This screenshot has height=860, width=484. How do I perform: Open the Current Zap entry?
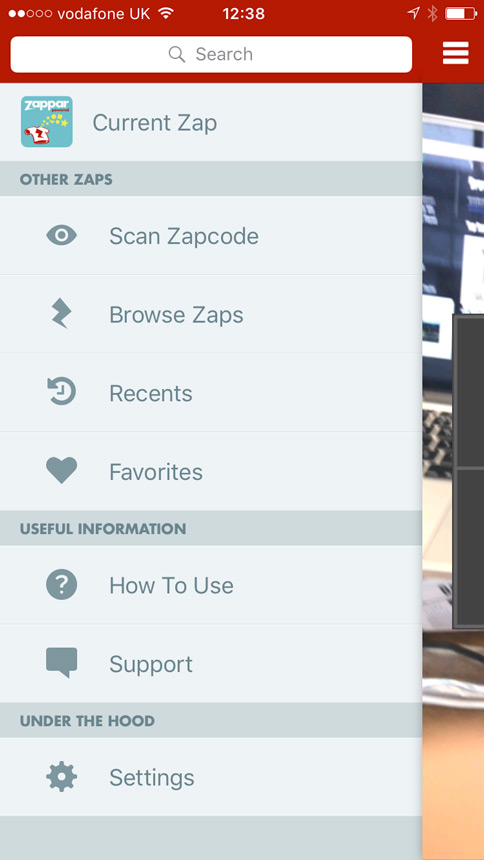(211, 122)
